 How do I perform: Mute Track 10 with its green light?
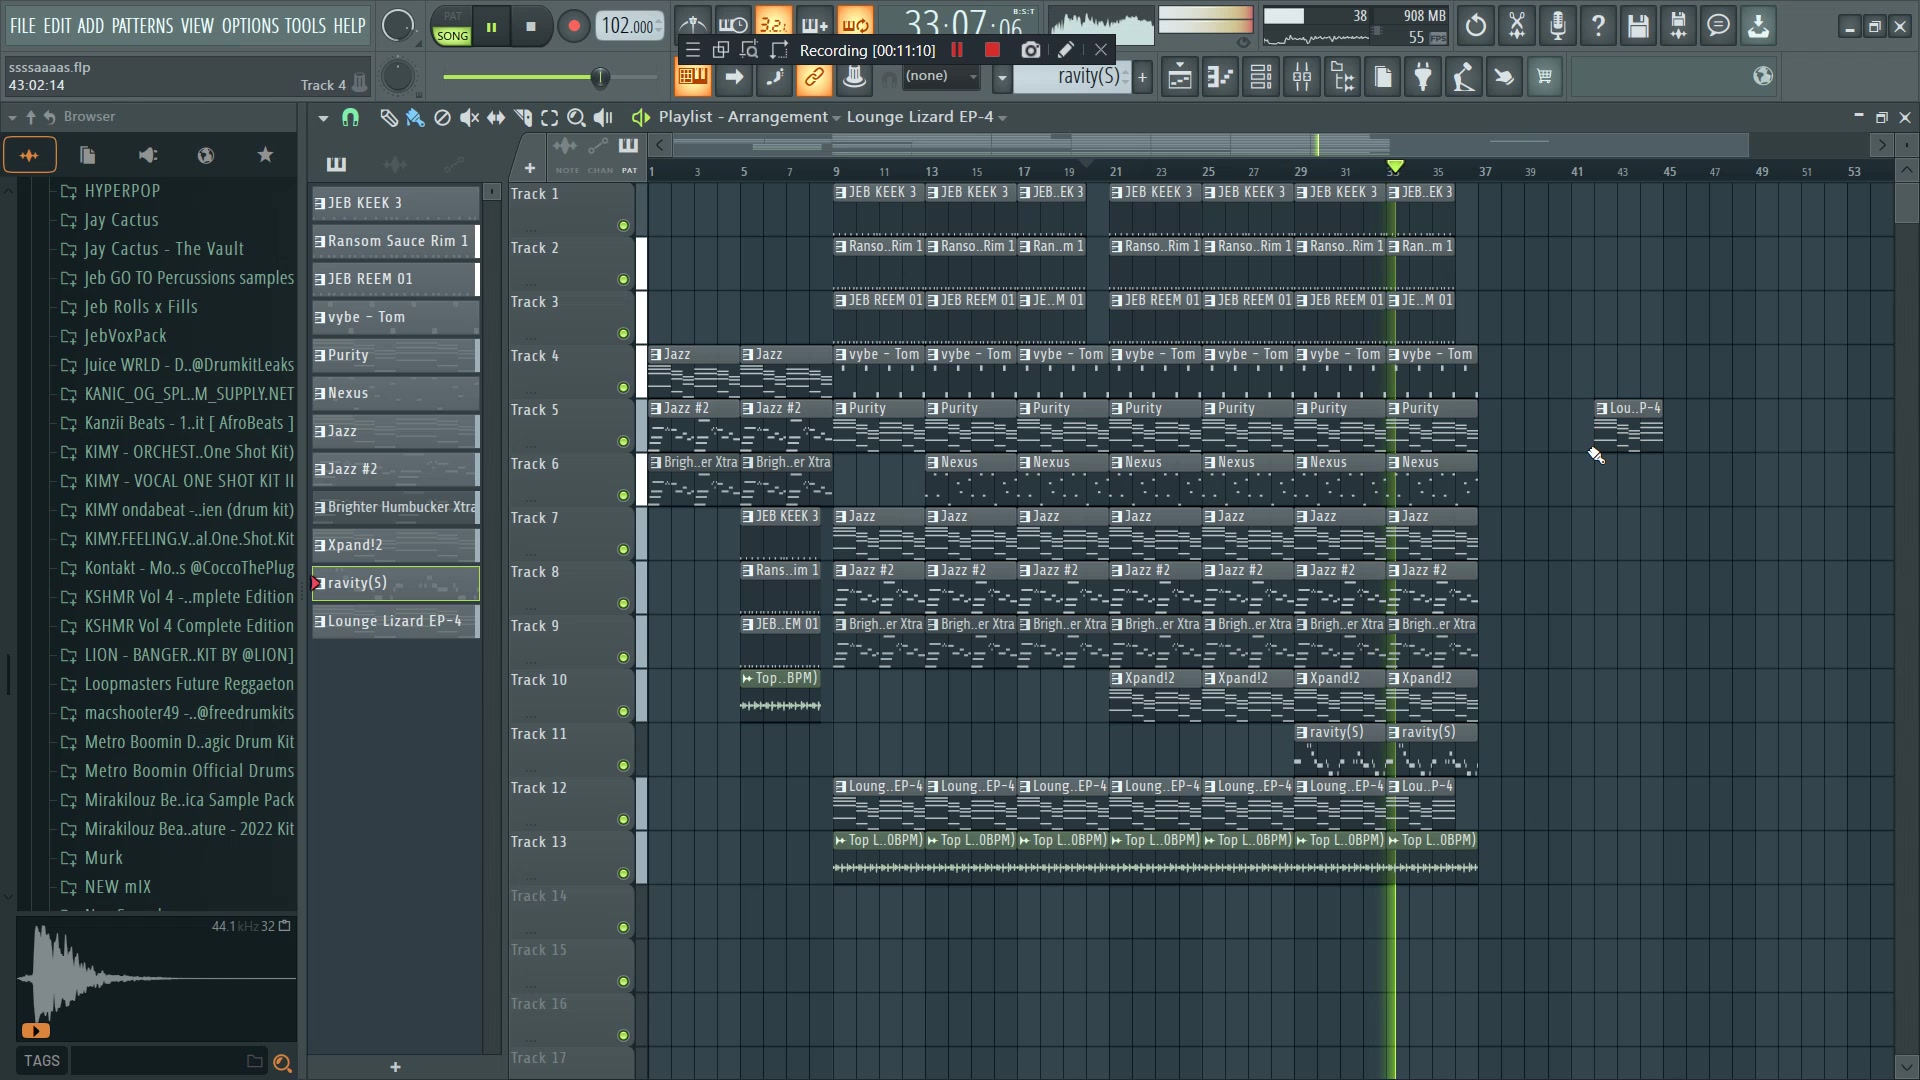coord(624,712)
